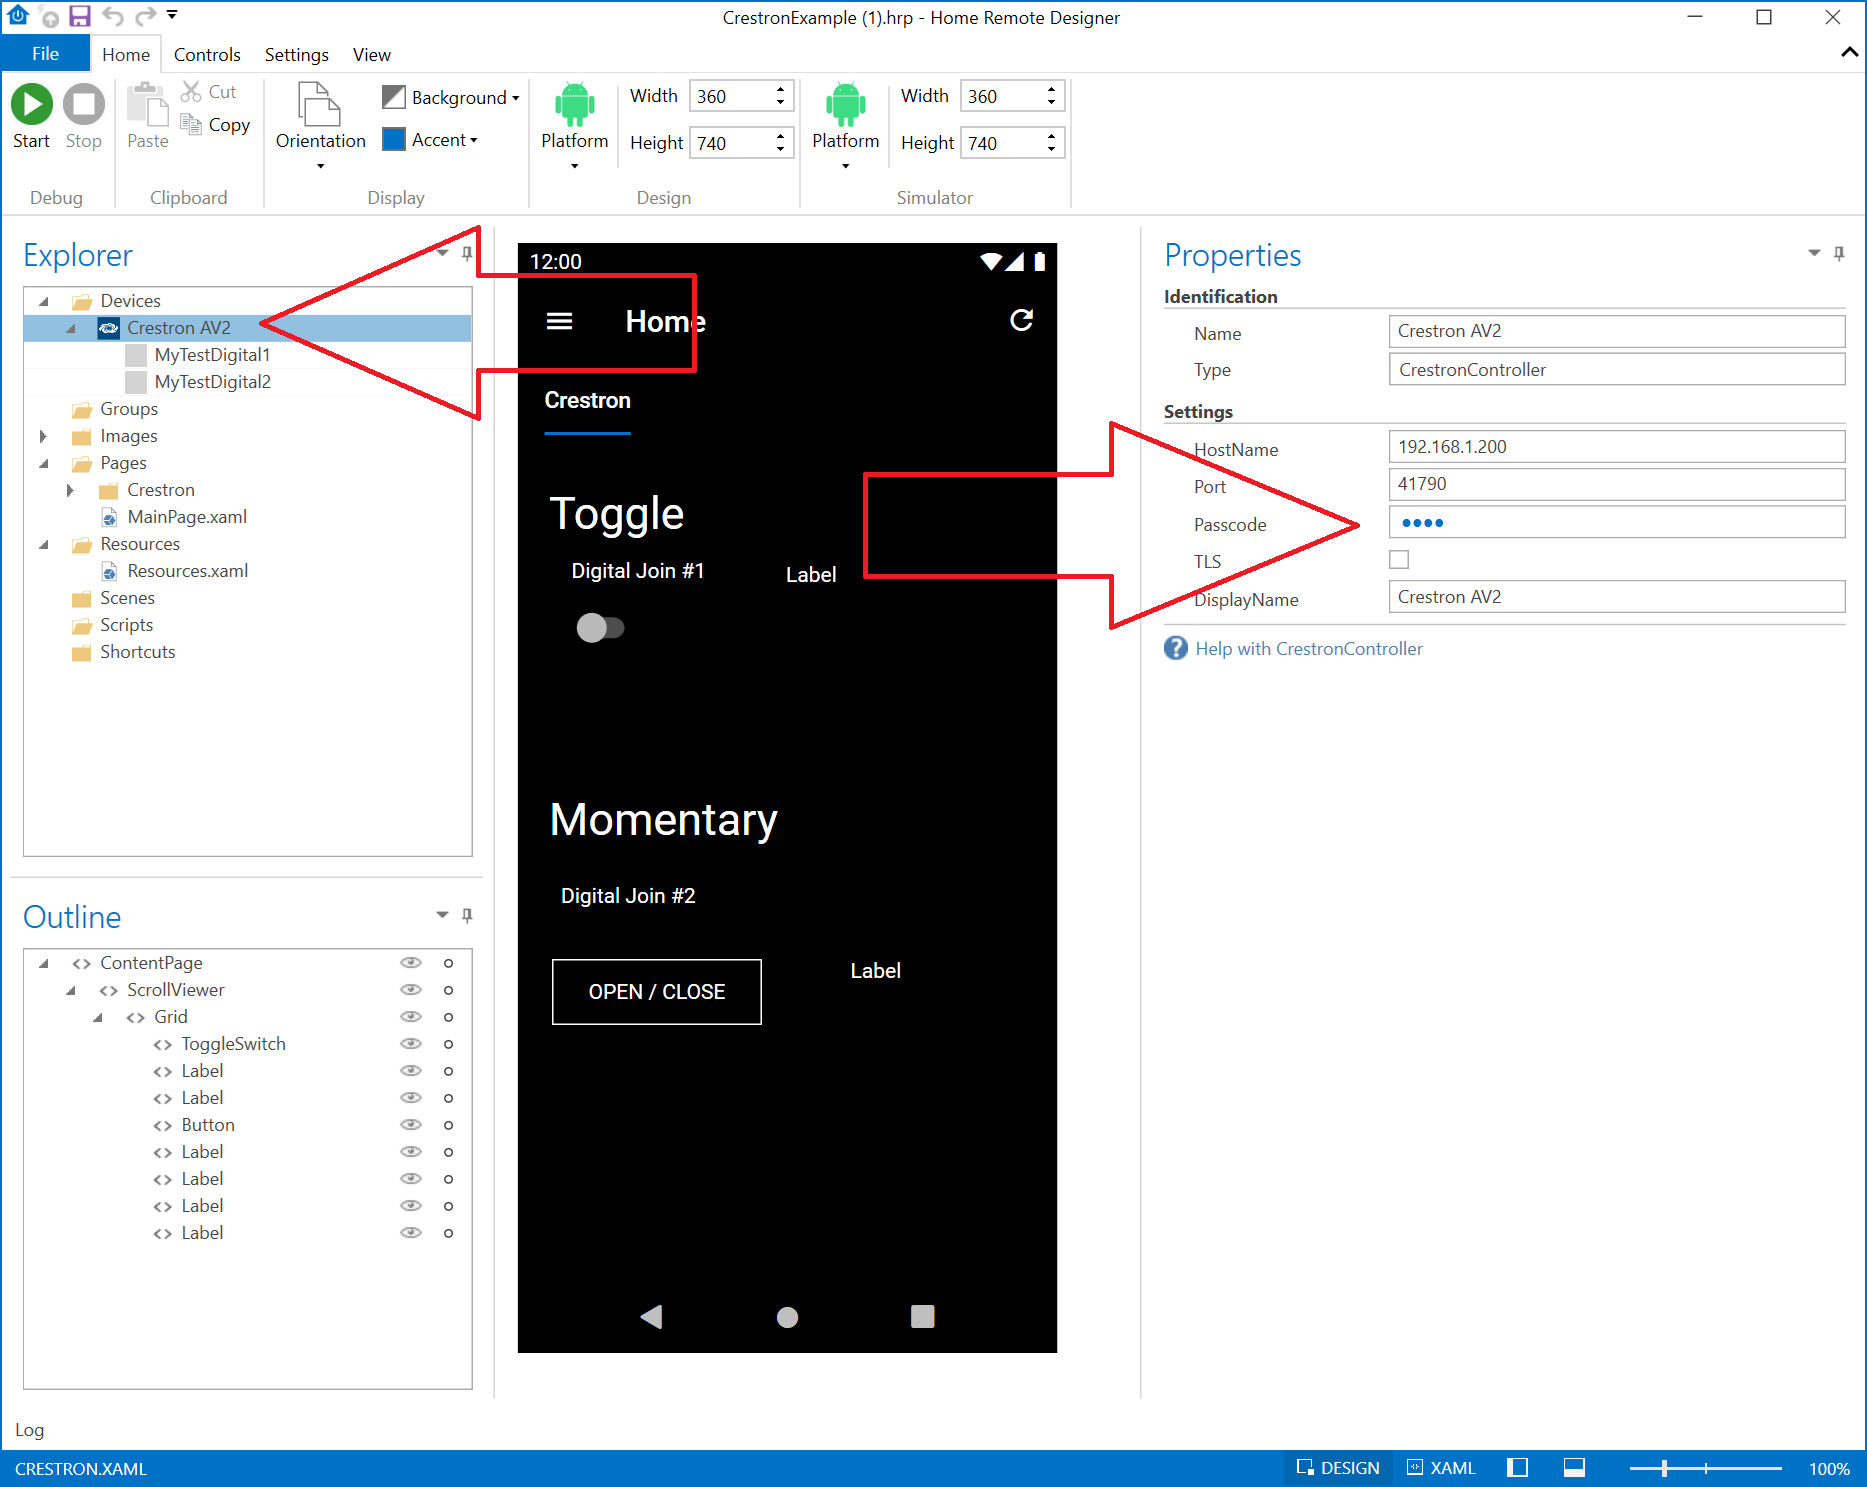Start debugging with the green Start button
The image size is (1867, 1487).
tap(31, 104)
